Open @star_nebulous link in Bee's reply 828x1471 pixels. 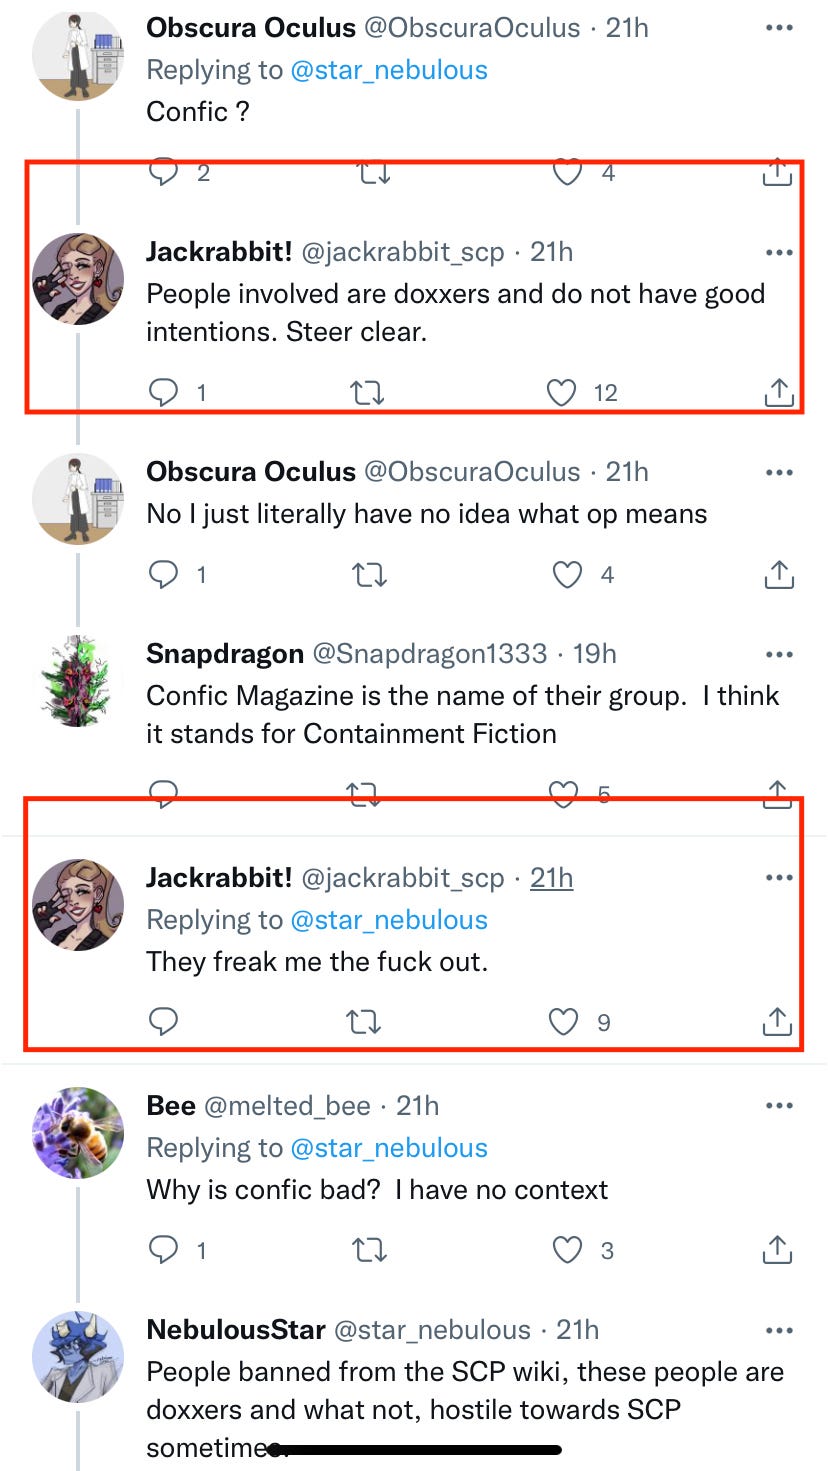pos(388,1148)
